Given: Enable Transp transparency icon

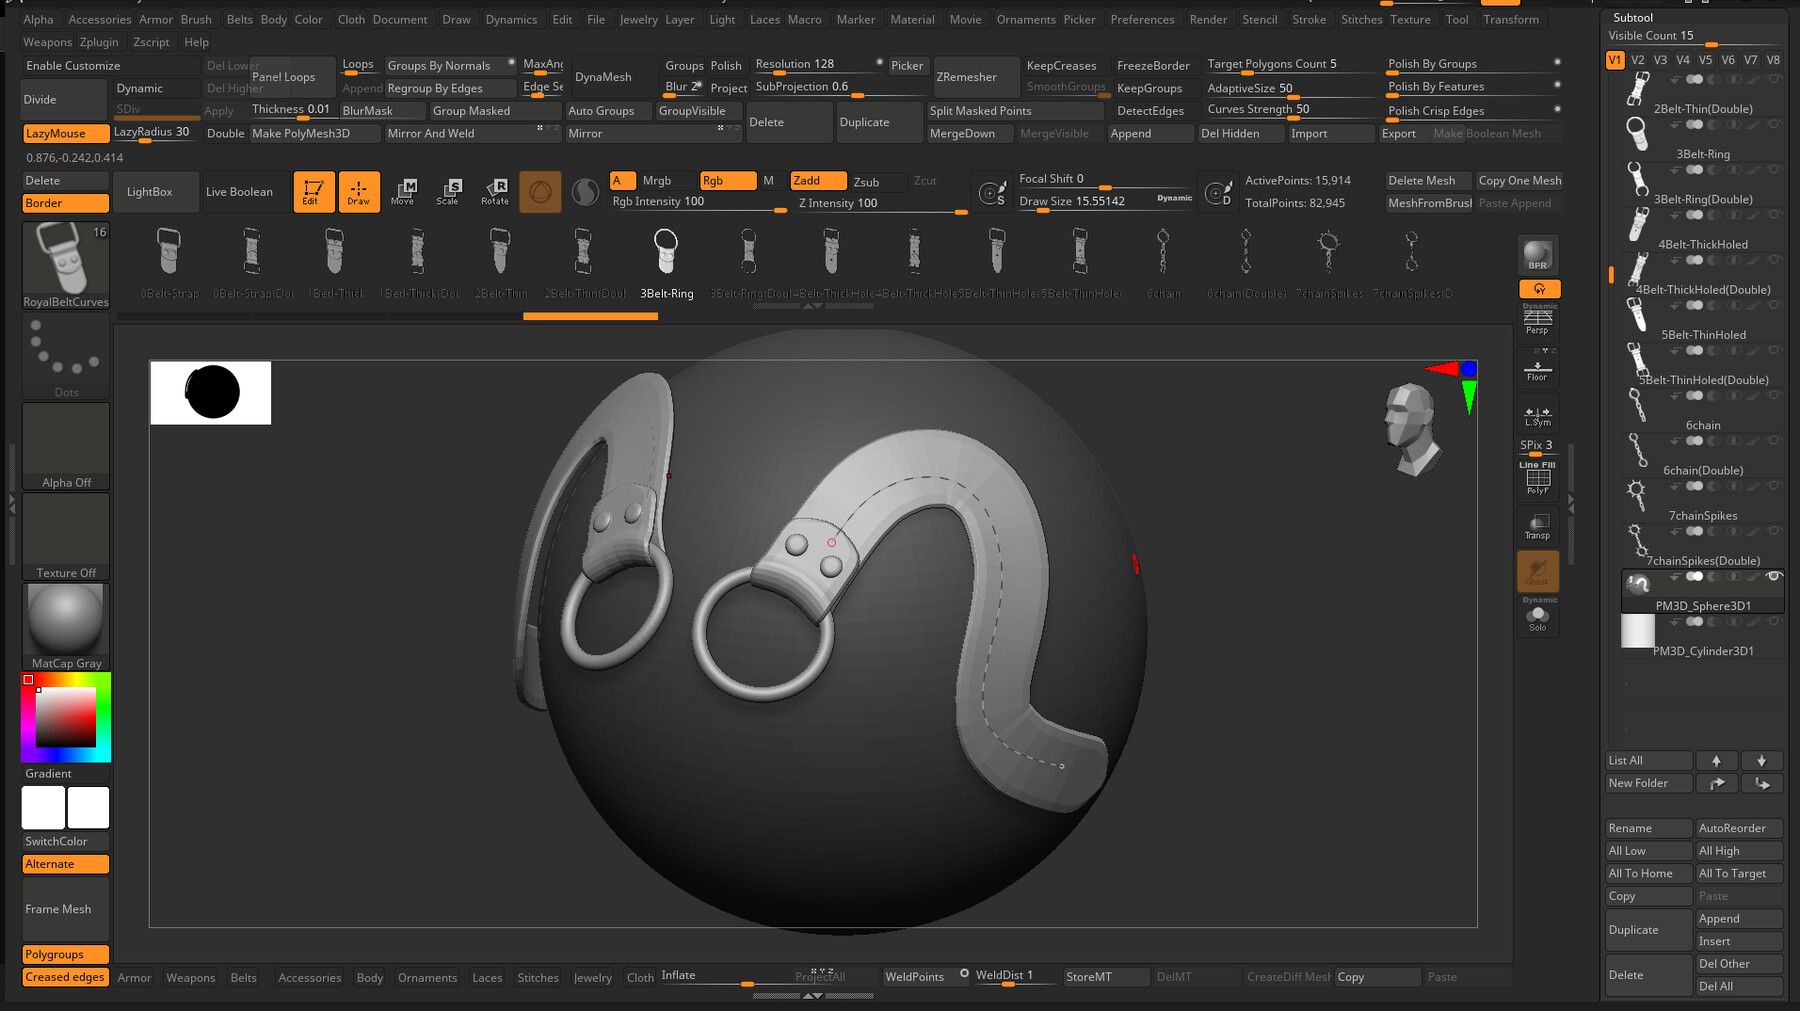Looking at the screenshot, I should coord(1538,526).
